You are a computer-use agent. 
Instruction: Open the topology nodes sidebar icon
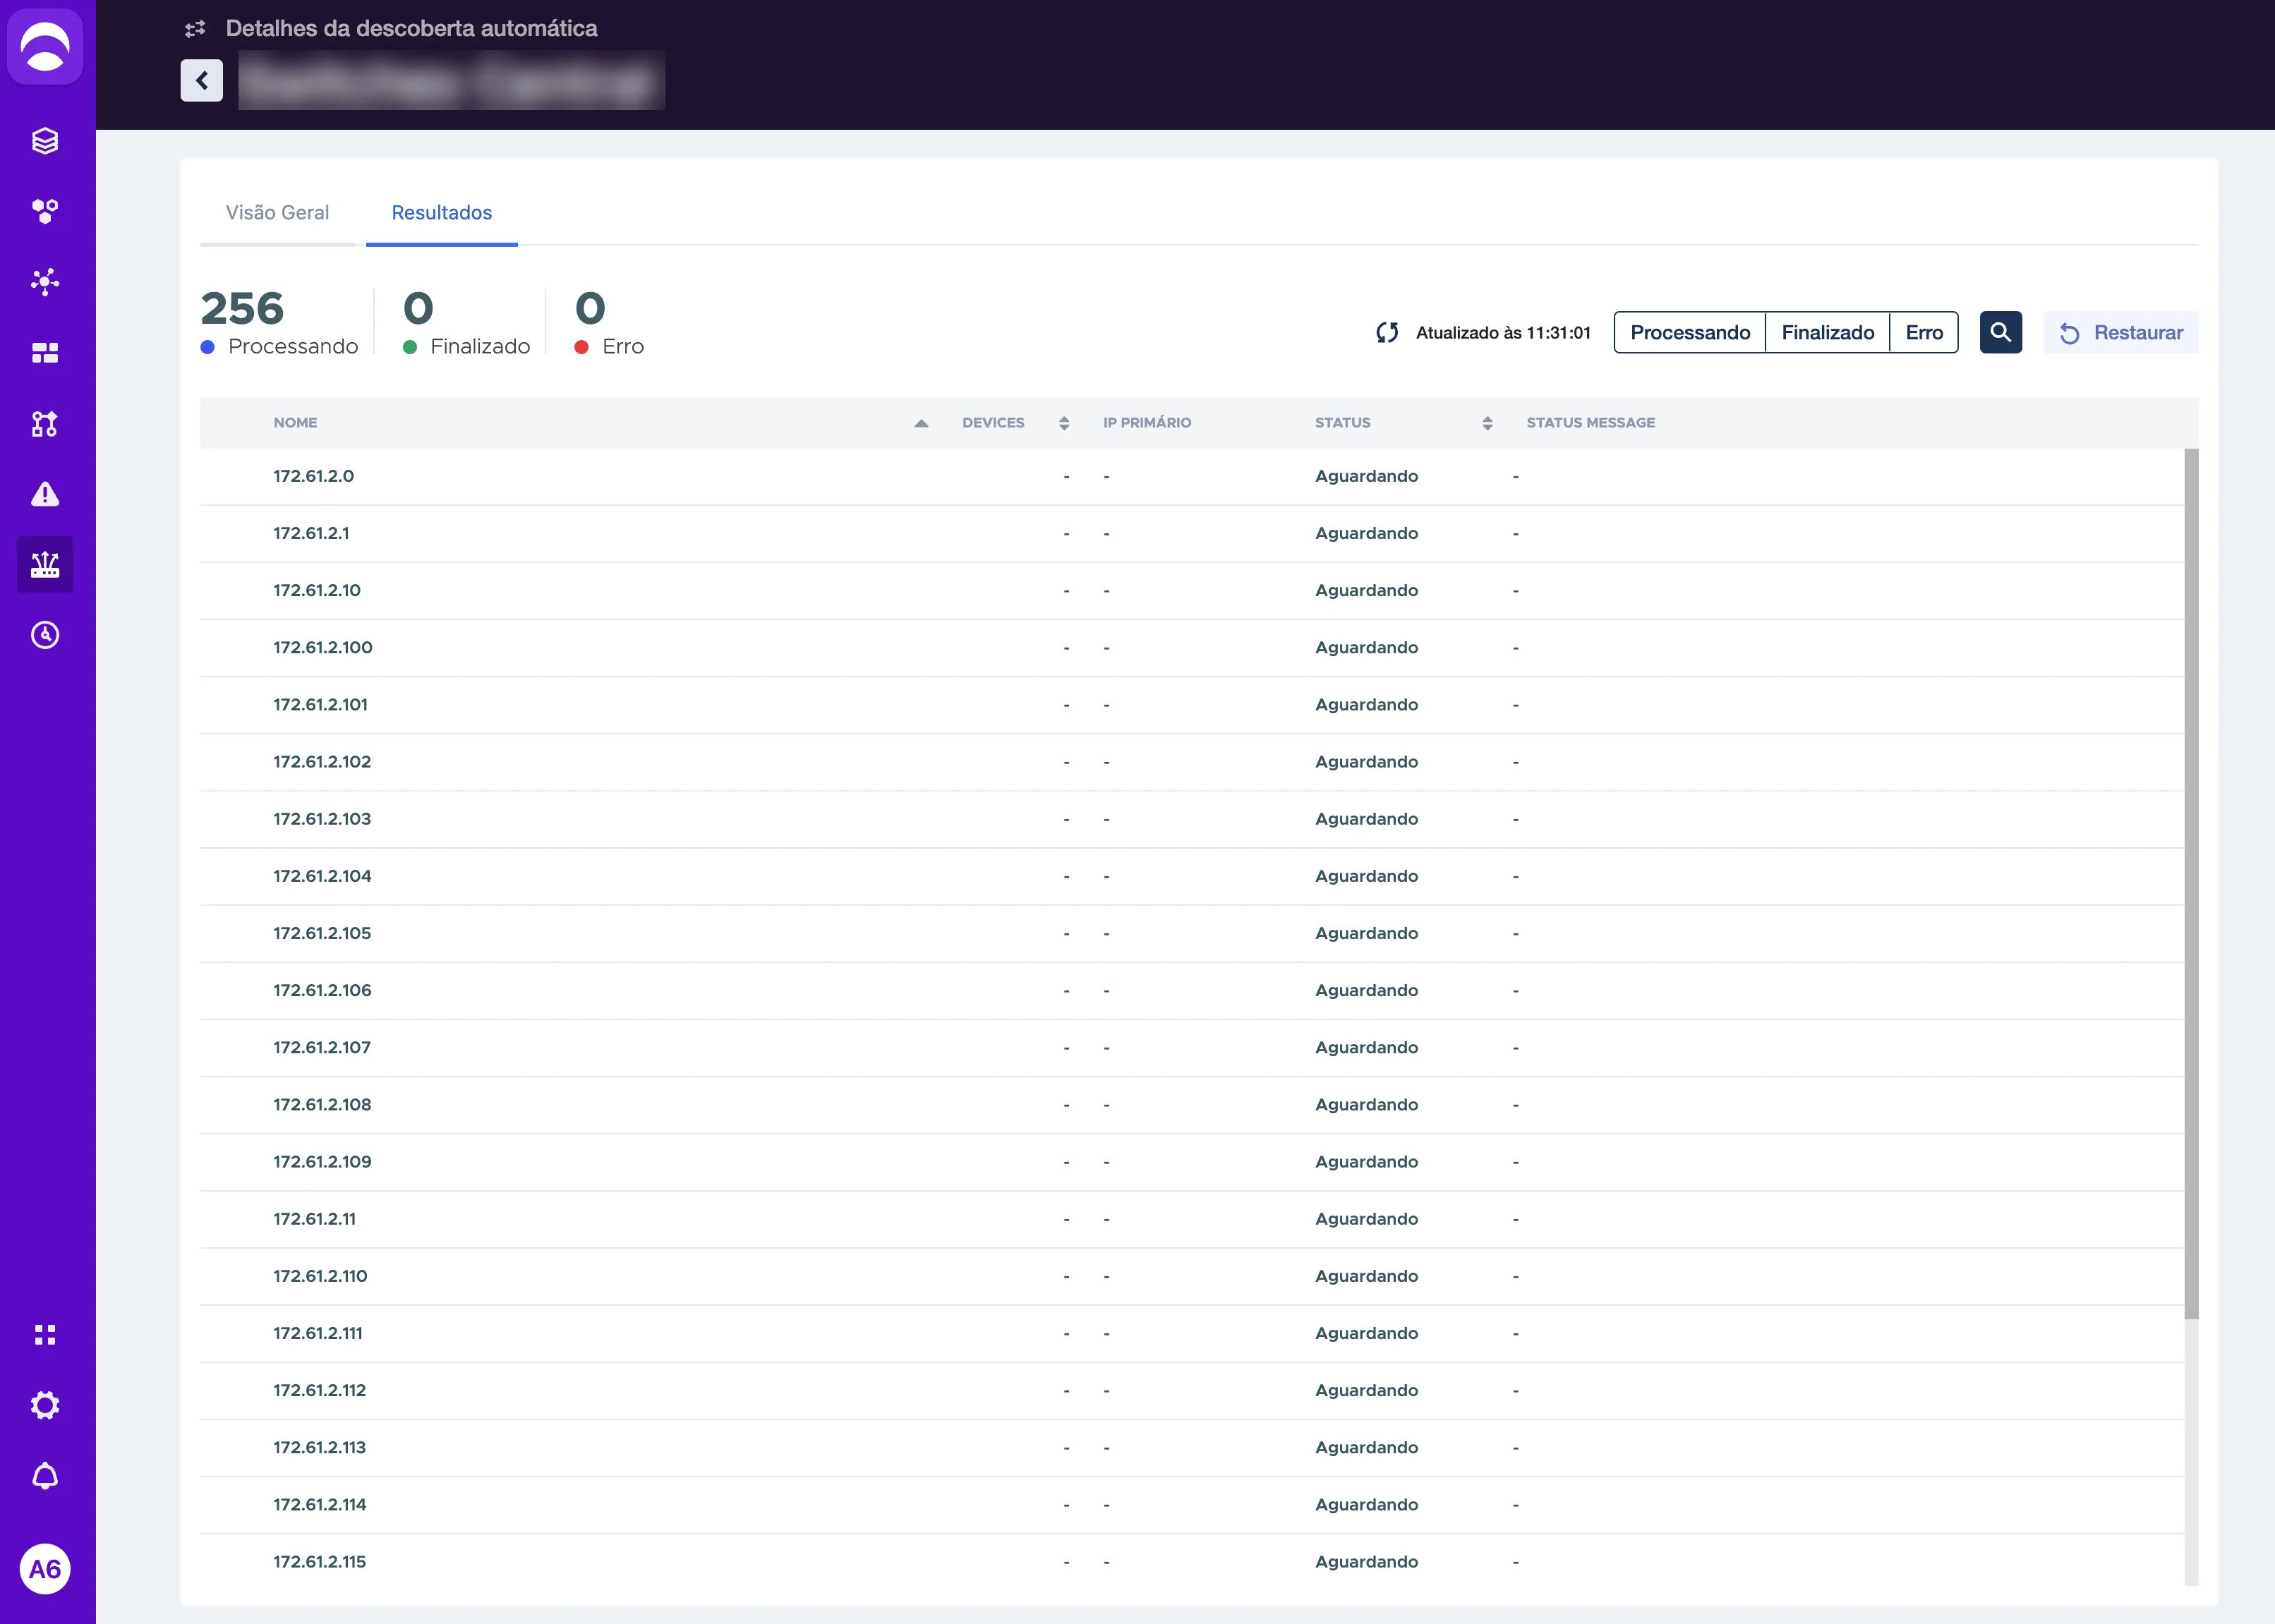pyautogui.click(x=45, y=424)
